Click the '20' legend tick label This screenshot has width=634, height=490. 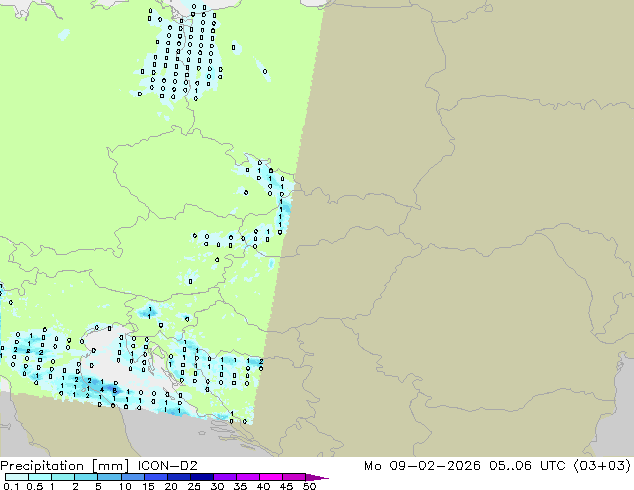pos(171,486)
